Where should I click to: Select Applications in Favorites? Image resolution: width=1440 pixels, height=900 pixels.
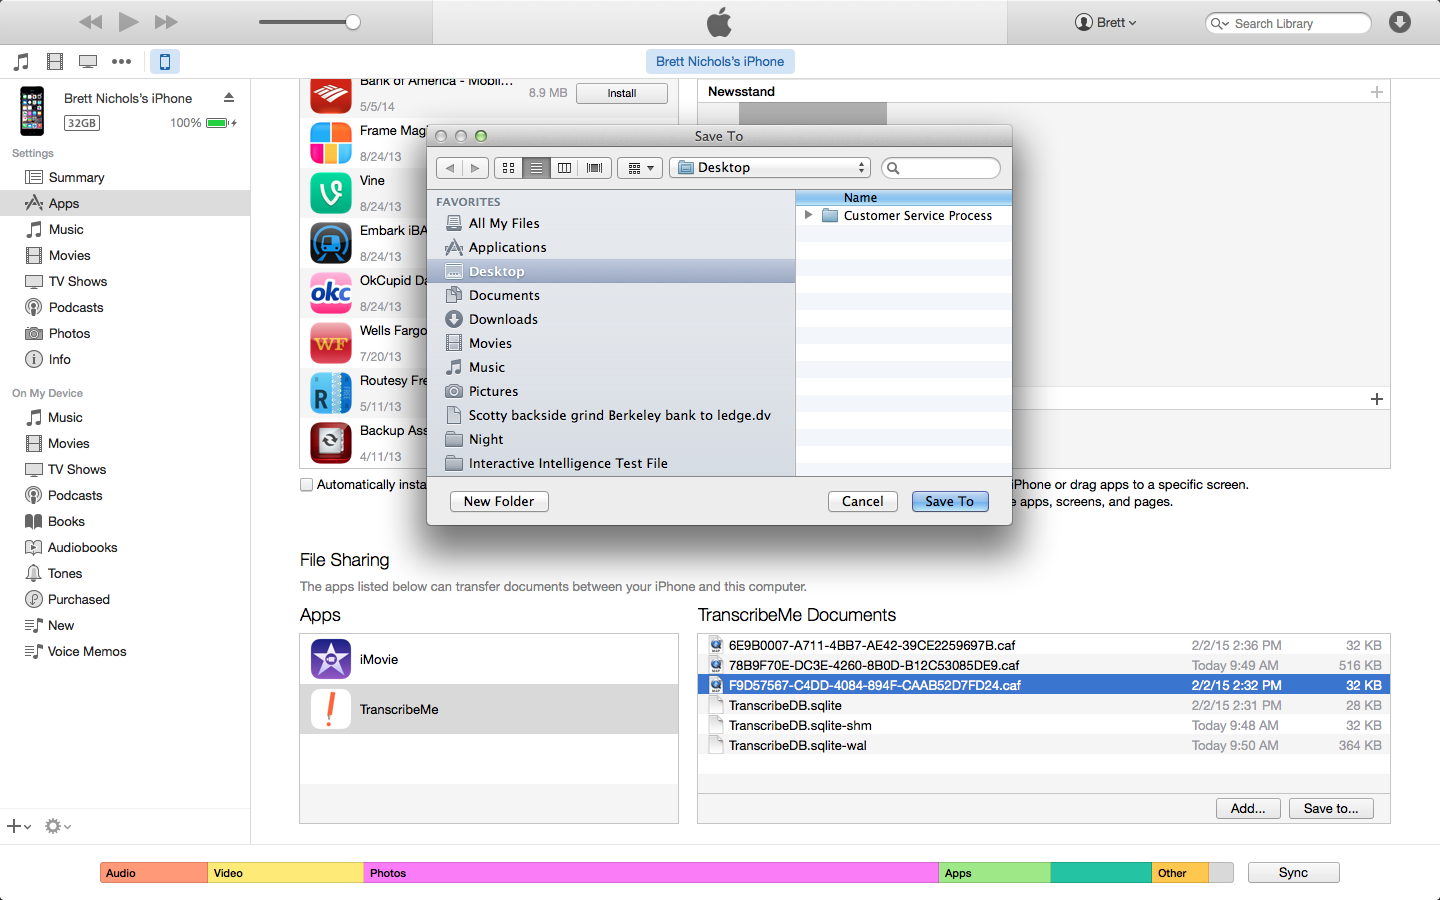(611, 247)
